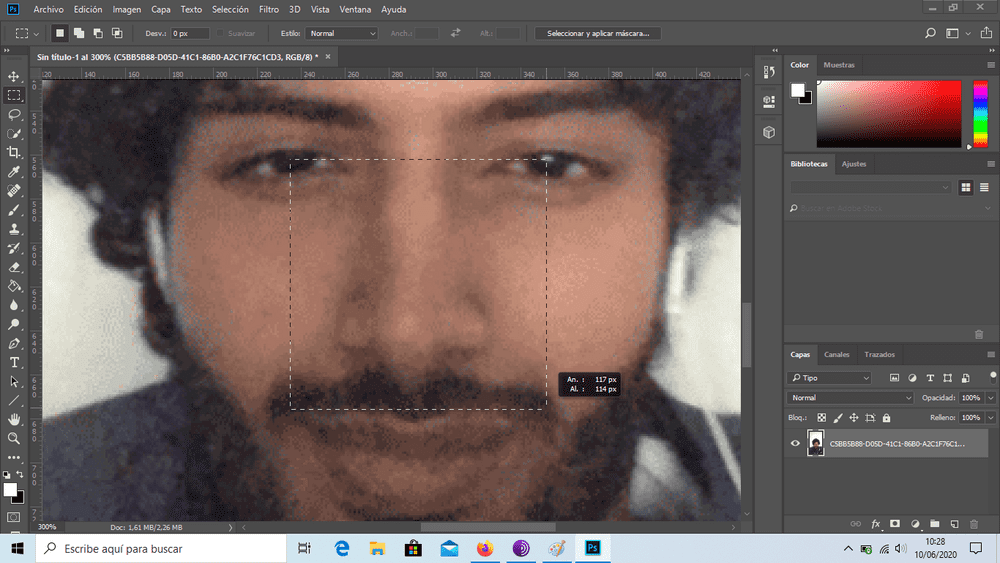Select the Eyedropper tool
This screenshot has height=563, width=1000.
pyautogui.click(x=13, y=172)
